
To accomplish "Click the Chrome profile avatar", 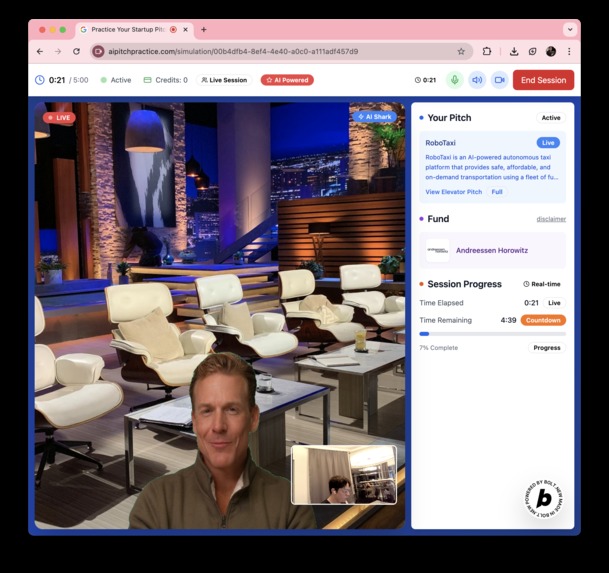I will [551, 51].
